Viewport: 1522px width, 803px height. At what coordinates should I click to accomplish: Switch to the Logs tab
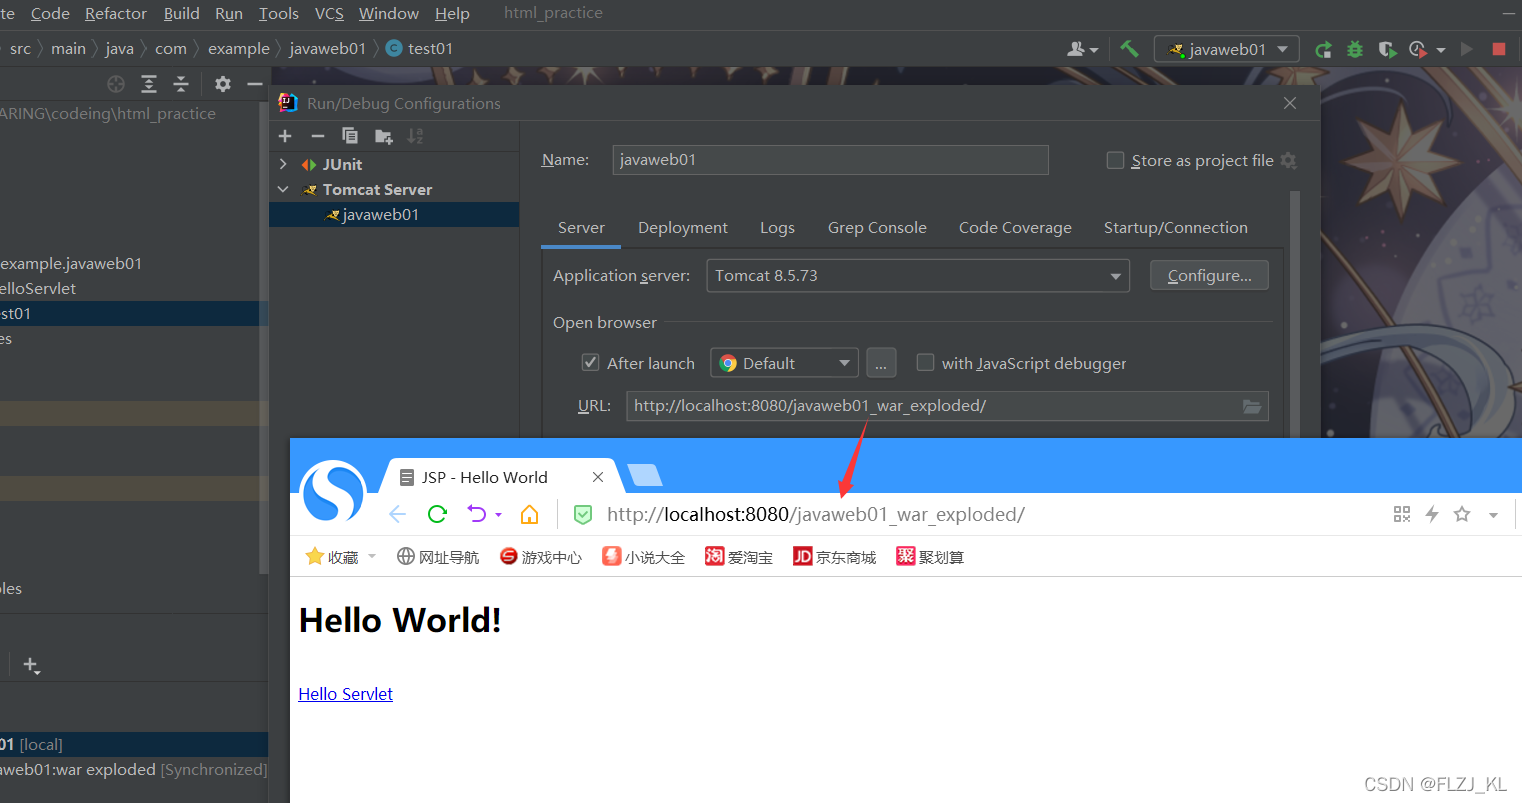(x=777, y=228)
